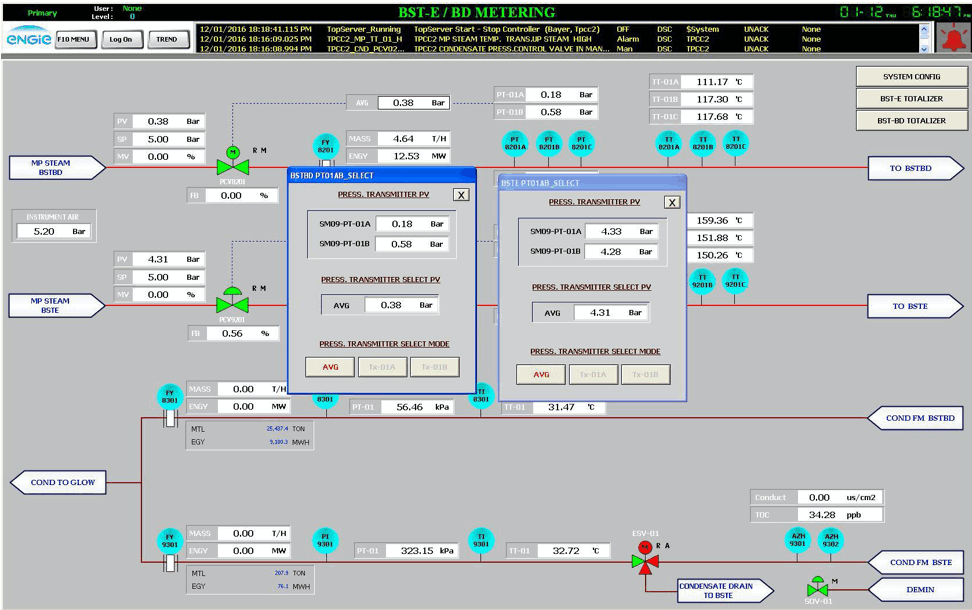Select the AZH 9302 analyzer bubble
Viewport: 972px width, 610px height.
pyautogui.click(x=831, y=540)
